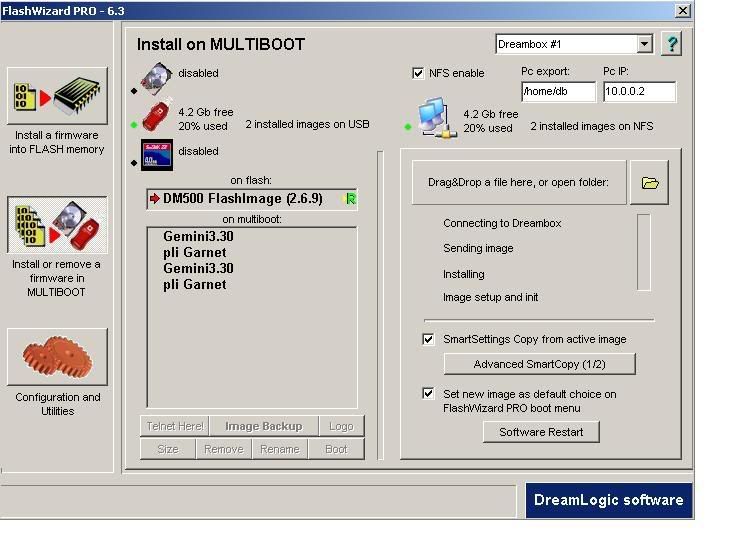Viewport: 732px width, 548px height.
Task: Click the red arrow beside DM500 FlashImage
Action: 155,199
